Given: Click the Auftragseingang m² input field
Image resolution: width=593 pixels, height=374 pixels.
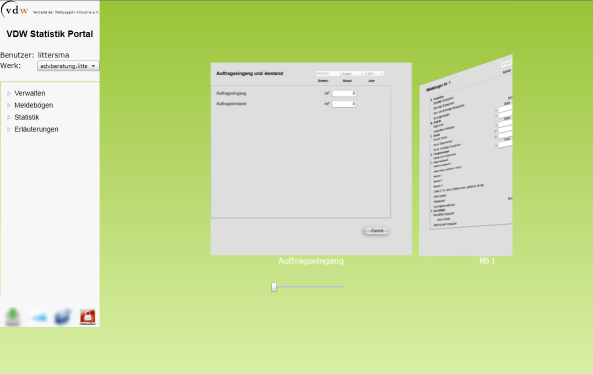Looking at the screenshot, I should pos(344,93).
